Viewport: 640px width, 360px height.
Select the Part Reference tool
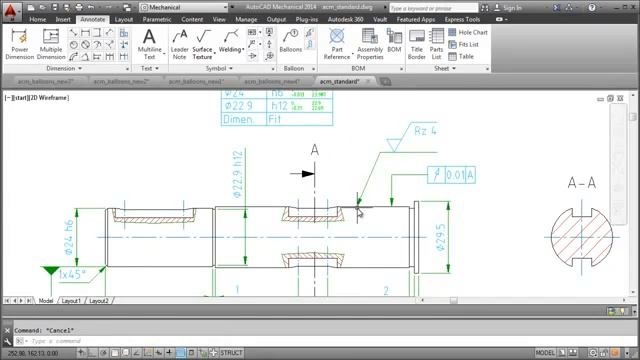point(337,44)
